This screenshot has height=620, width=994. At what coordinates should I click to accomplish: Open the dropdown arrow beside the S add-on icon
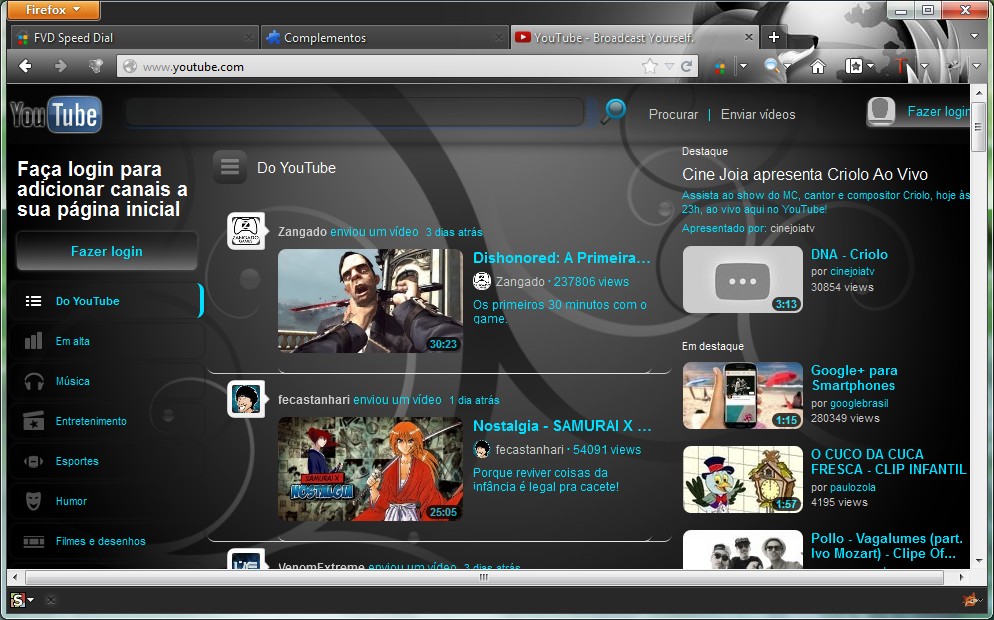pos(30,600)
